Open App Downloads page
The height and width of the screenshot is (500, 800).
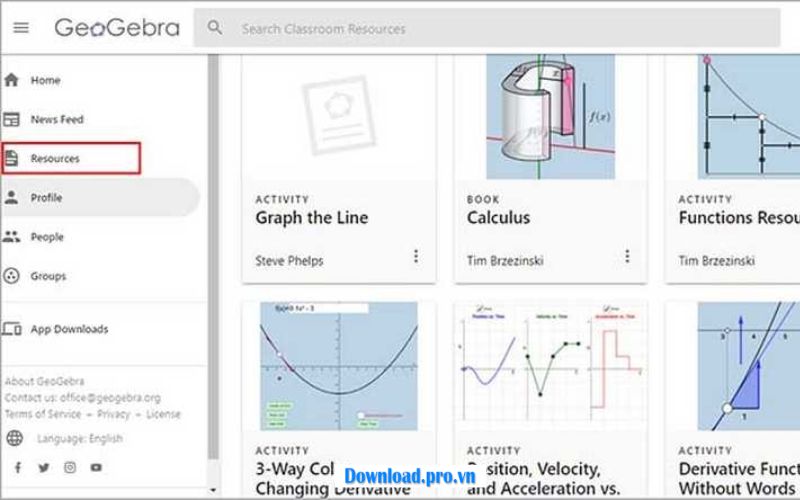point(69,329)
